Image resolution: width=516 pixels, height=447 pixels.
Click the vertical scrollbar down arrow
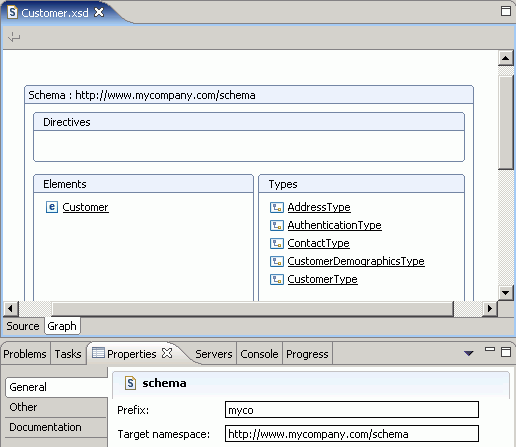point(505,293)
